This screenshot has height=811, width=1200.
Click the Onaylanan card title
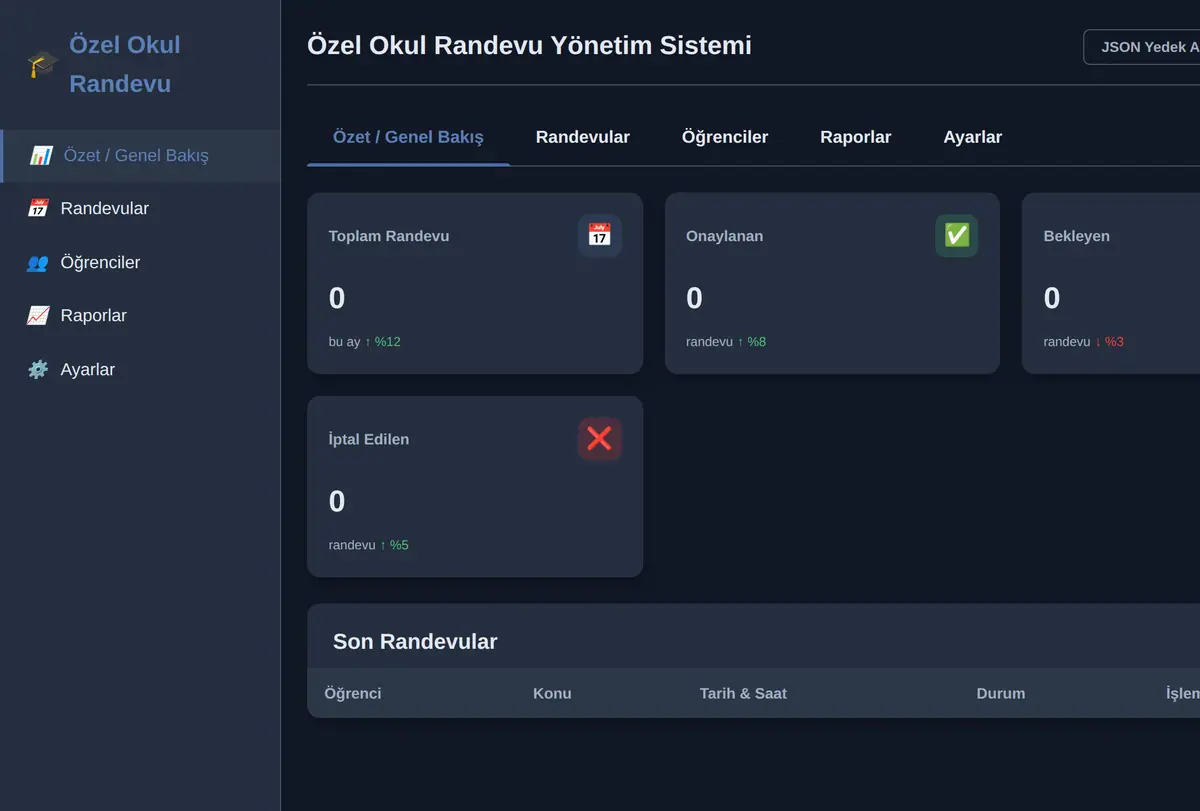[x=724, y=236]
